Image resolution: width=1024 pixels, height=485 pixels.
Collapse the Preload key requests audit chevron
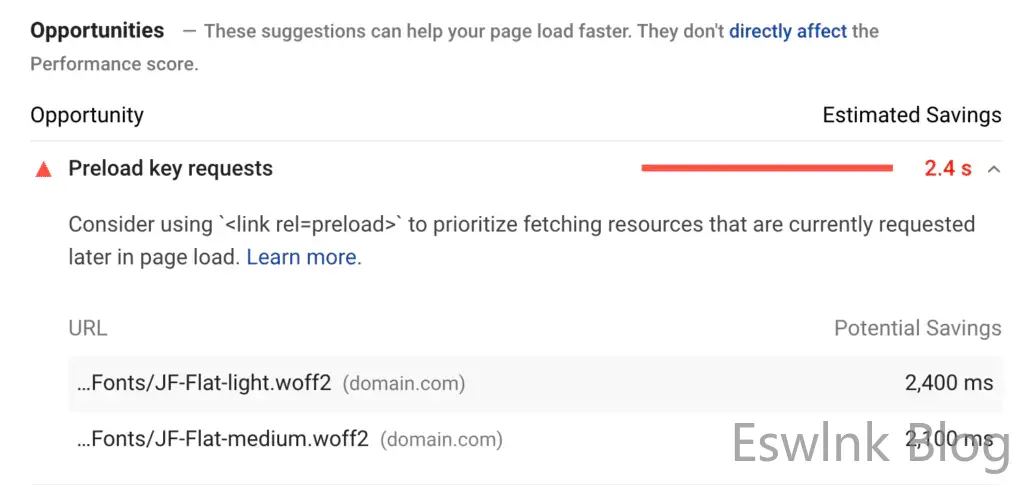(x=993, y=169)
